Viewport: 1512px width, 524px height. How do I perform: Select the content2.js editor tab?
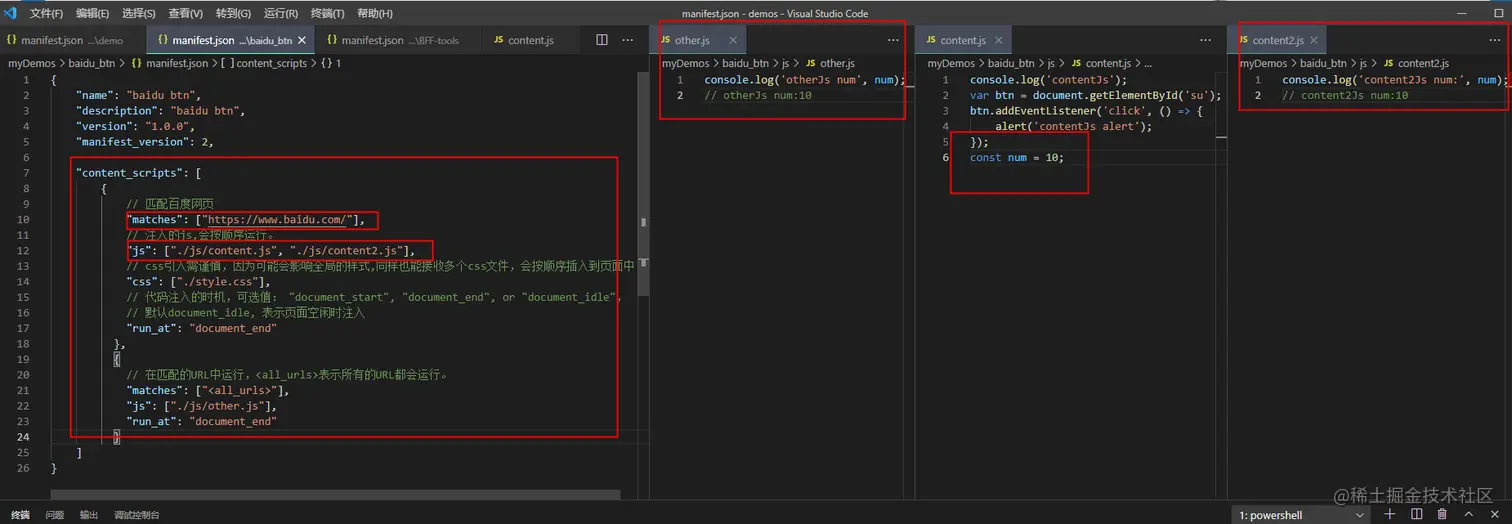click(x=1277, y=40)
